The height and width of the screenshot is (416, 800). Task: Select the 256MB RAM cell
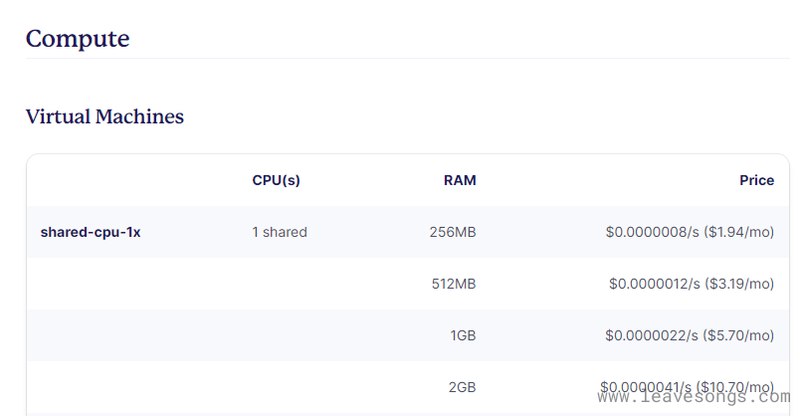pyautogui.click(x=452, y=232)
